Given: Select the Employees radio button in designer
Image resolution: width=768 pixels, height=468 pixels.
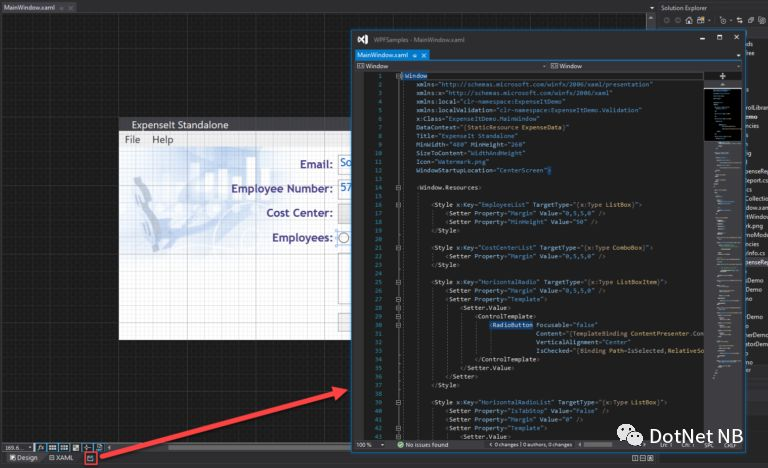Looking at the screenshot, I should pos(344,238).
